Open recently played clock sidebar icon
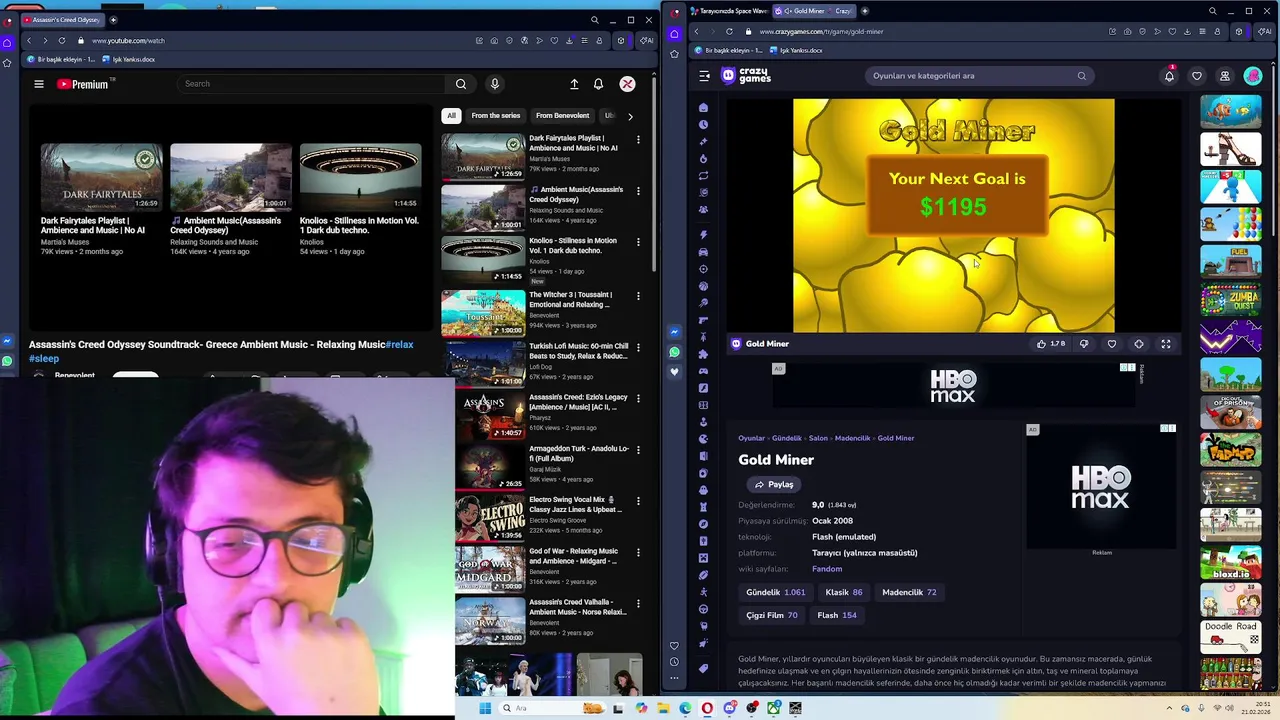The height and width of the screenshot is (720, 1280). 704,125
